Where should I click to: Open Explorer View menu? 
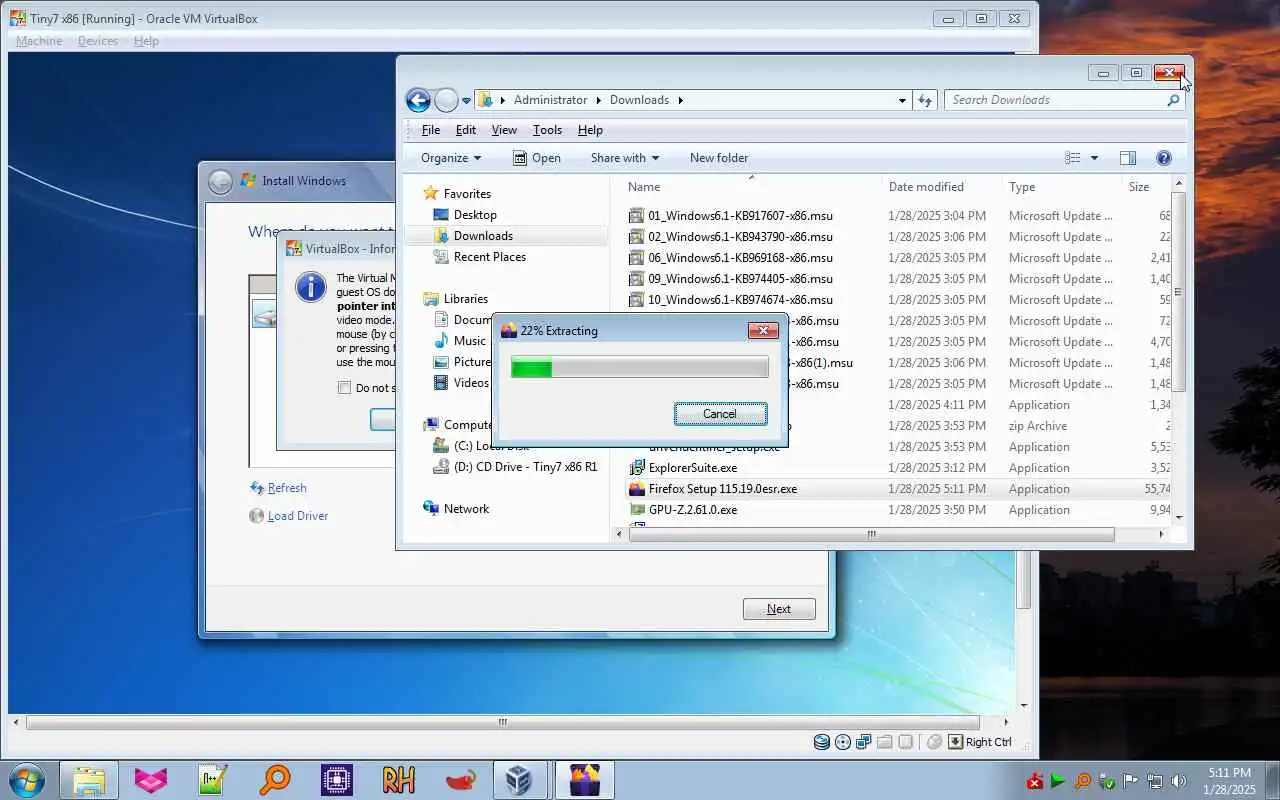504,130
